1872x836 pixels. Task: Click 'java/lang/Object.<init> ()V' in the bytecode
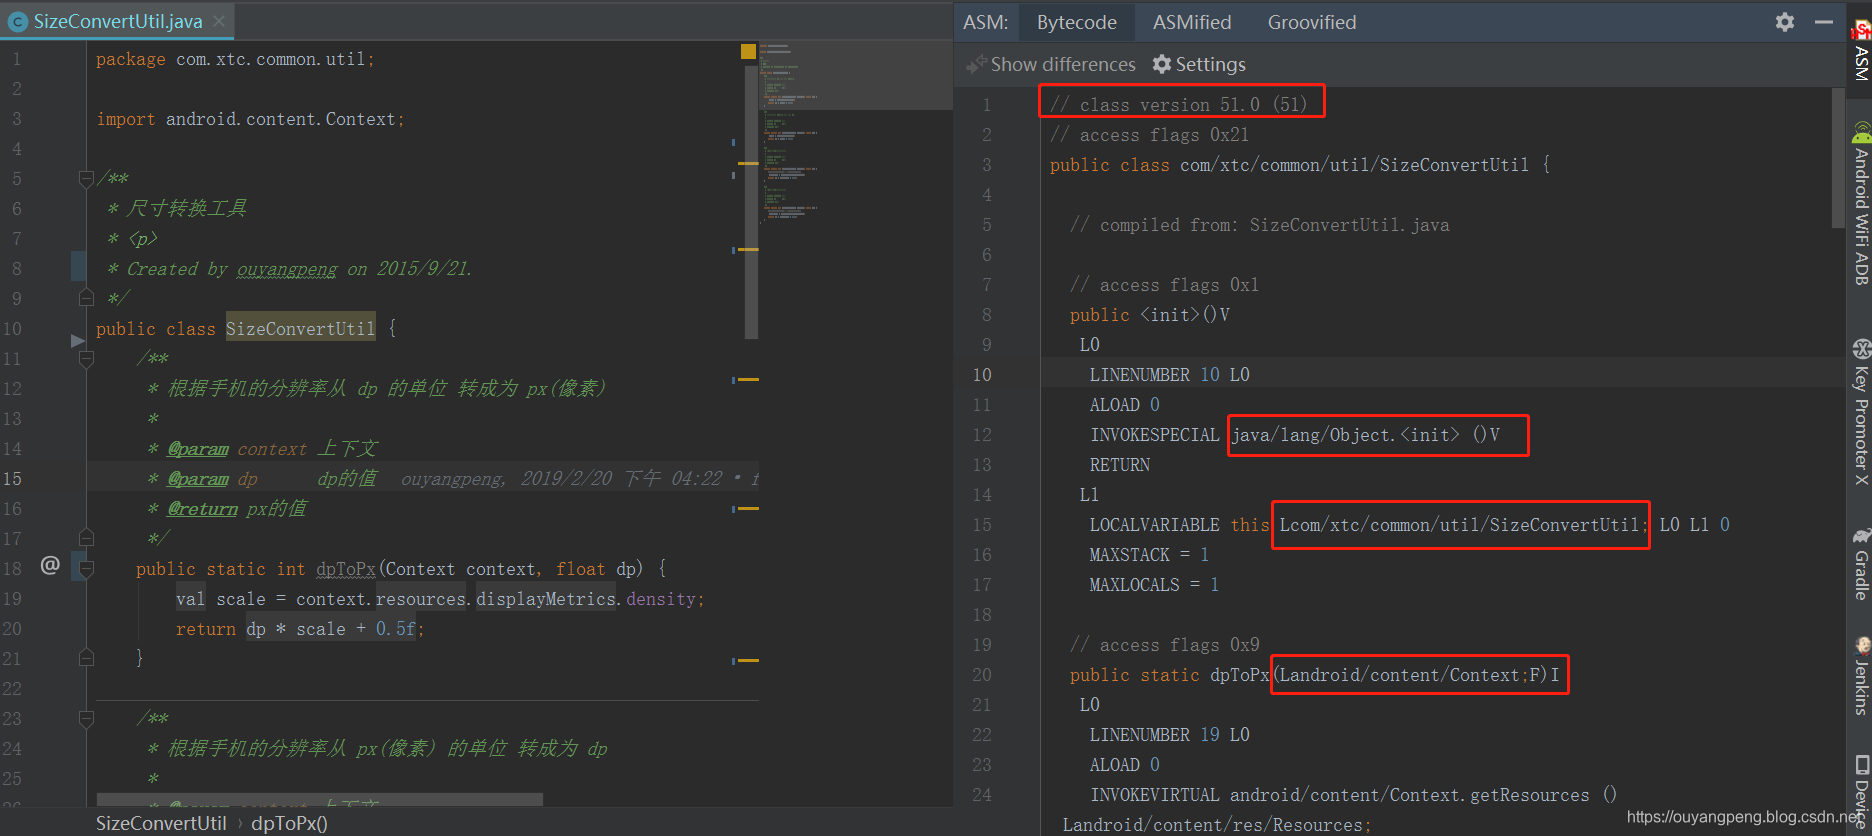pos(1365,434)
